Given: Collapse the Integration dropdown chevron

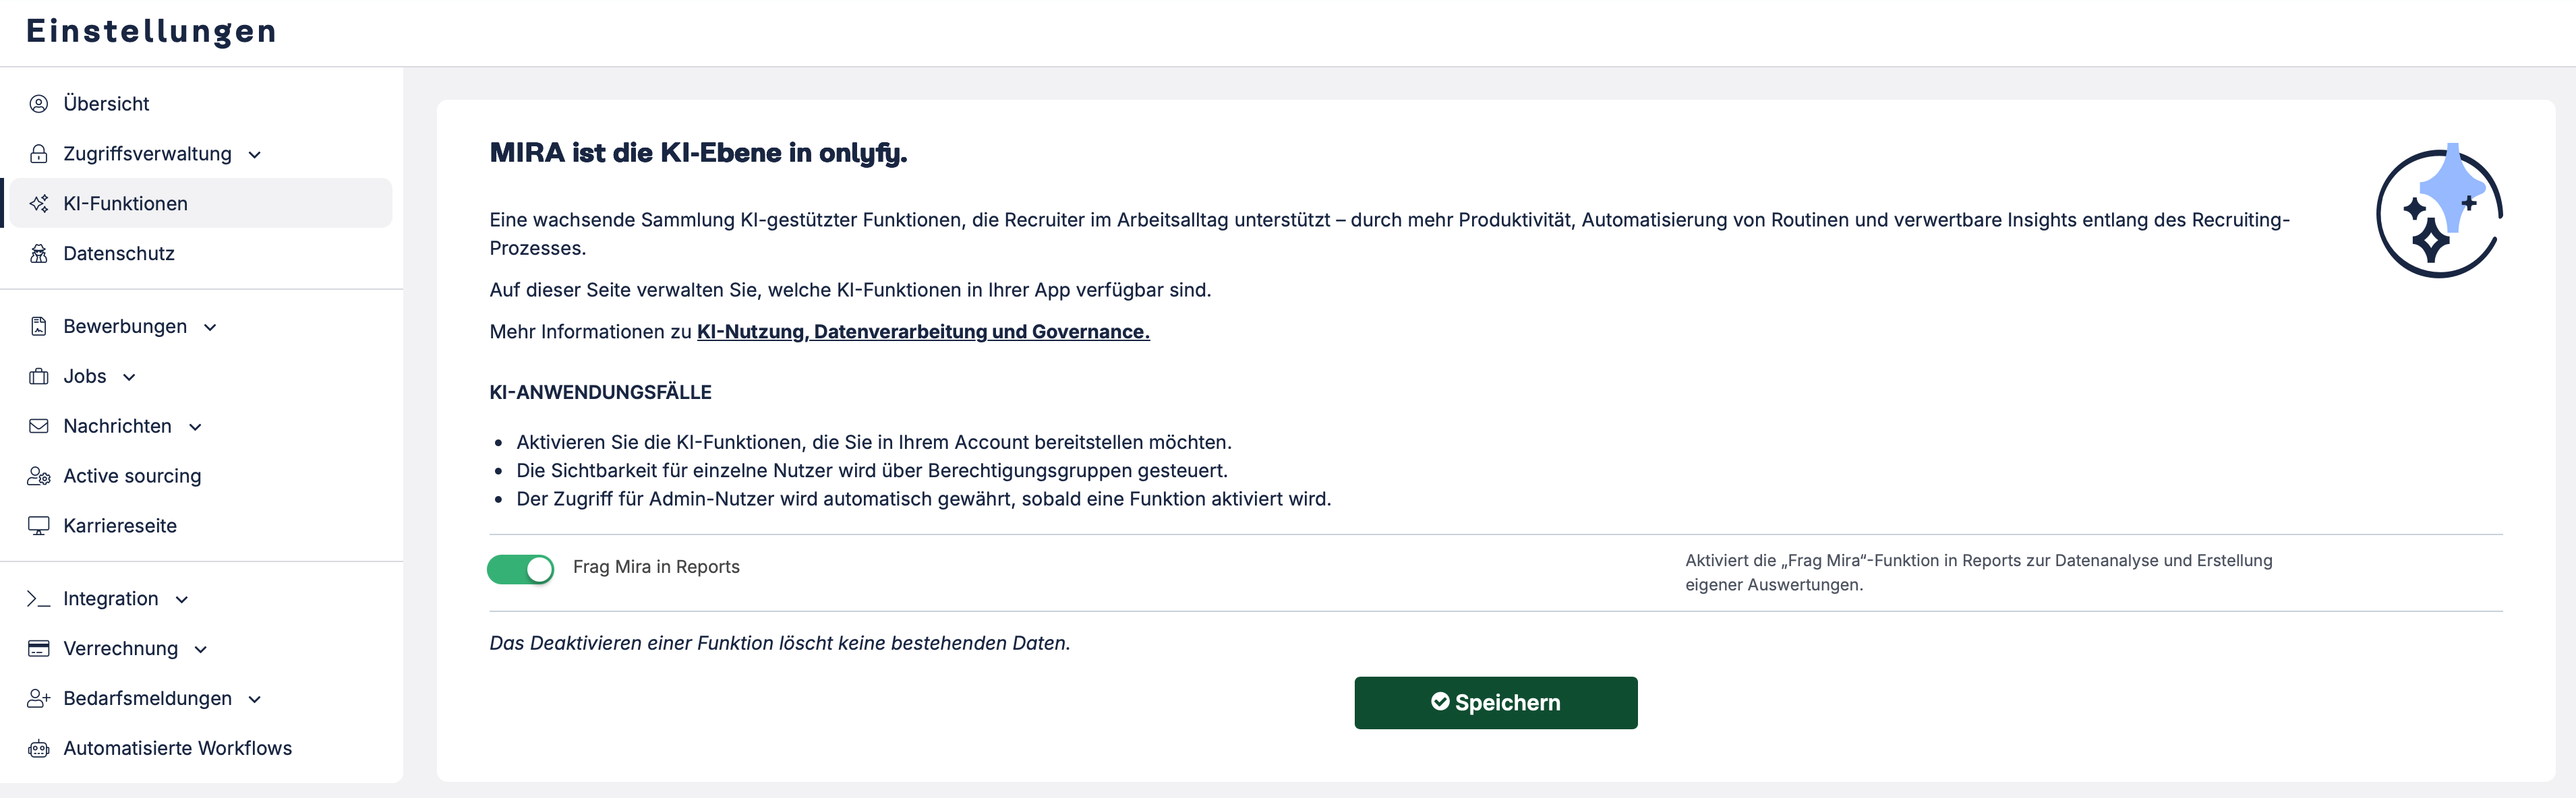Looking at the screenshot, I should 181,600.
